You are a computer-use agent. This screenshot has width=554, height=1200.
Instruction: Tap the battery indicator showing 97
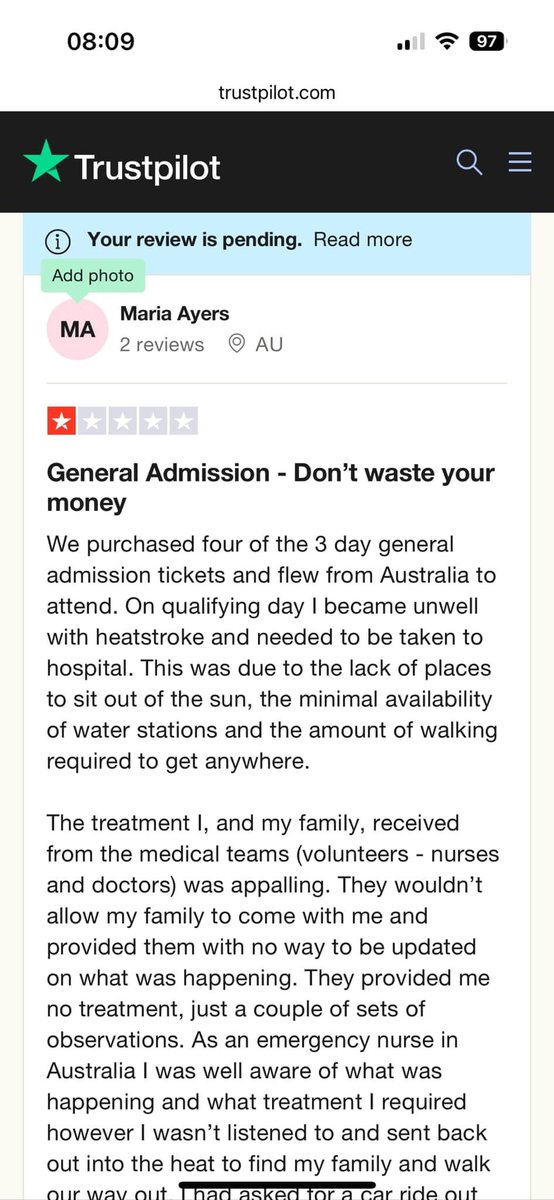(489, 42)
